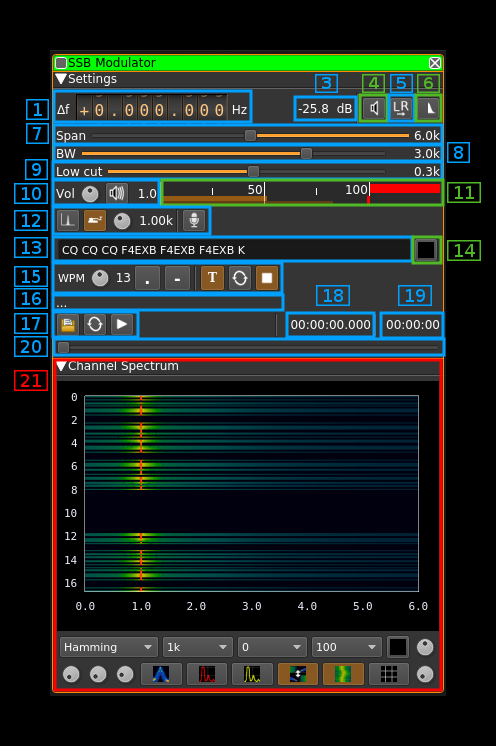This screenshot has height=746, width=496.
Task: Activate the microphone audio input
Action: click(194, 220)
